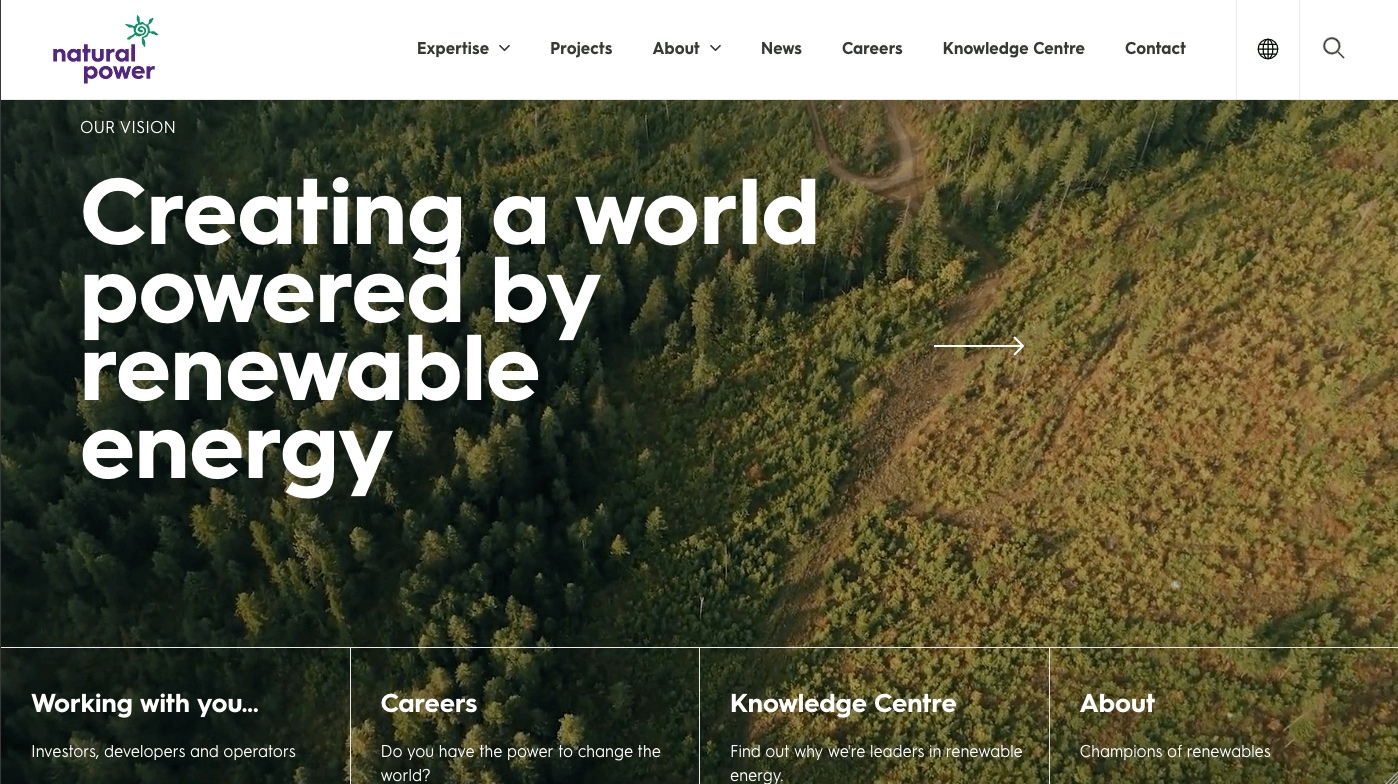Click 'Champions of renewables' text
1398x784 pixels.
point(1175,751)
